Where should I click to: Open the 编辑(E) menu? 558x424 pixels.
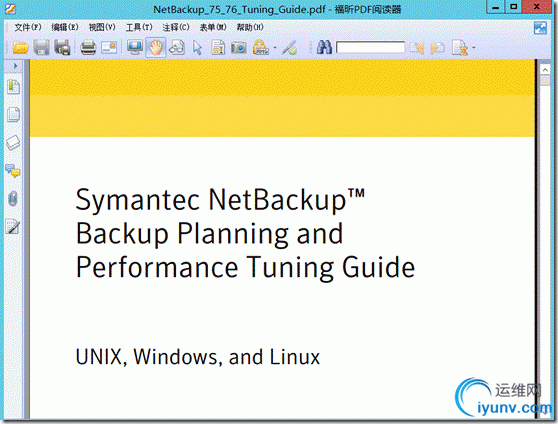(65, 27)
